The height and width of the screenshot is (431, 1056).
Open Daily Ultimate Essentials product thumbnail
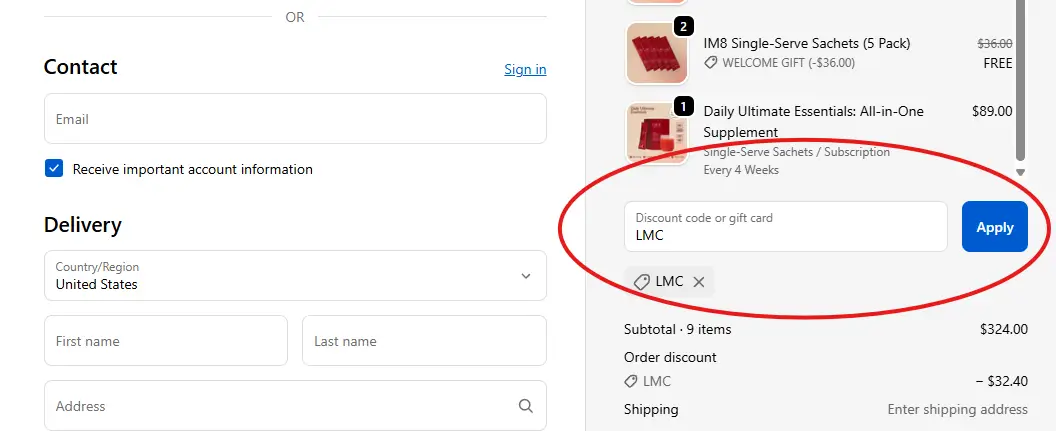pos(657,133)
